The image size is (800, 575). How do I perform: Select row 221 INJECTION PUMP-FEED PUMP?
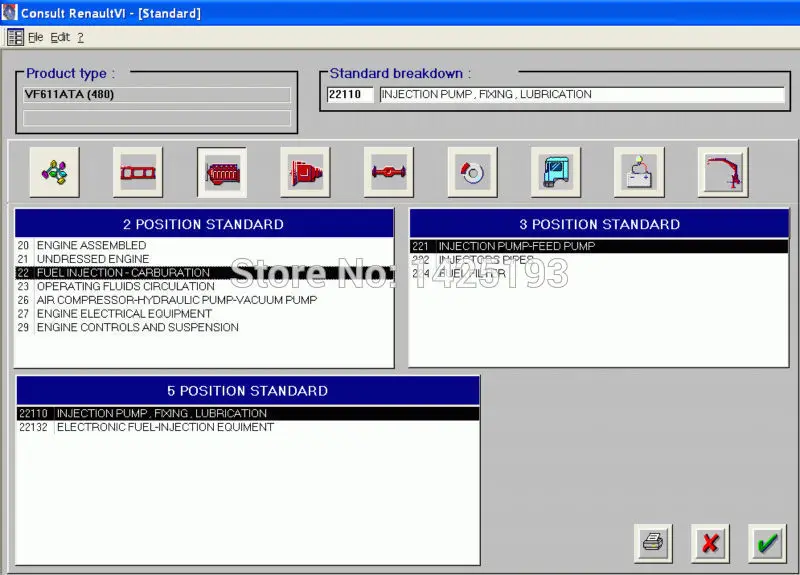pyautogui.click(x=599, y=246)
